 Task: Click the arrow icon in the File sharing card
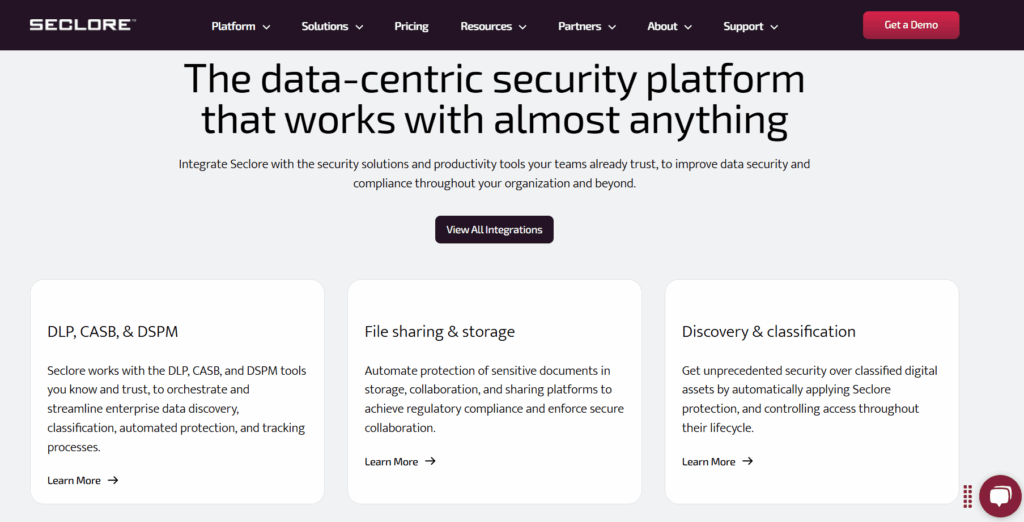pyautogui.click(x=430, y=462)
